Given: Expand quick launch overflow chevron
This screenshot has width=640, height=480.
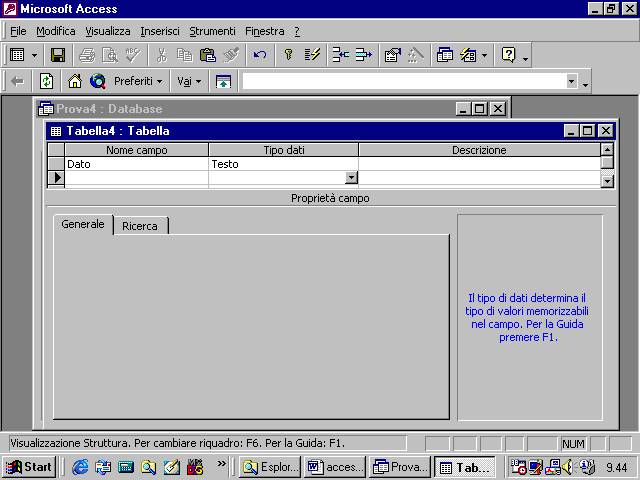Looking at the screenshot, I should (x=222, y=463).
